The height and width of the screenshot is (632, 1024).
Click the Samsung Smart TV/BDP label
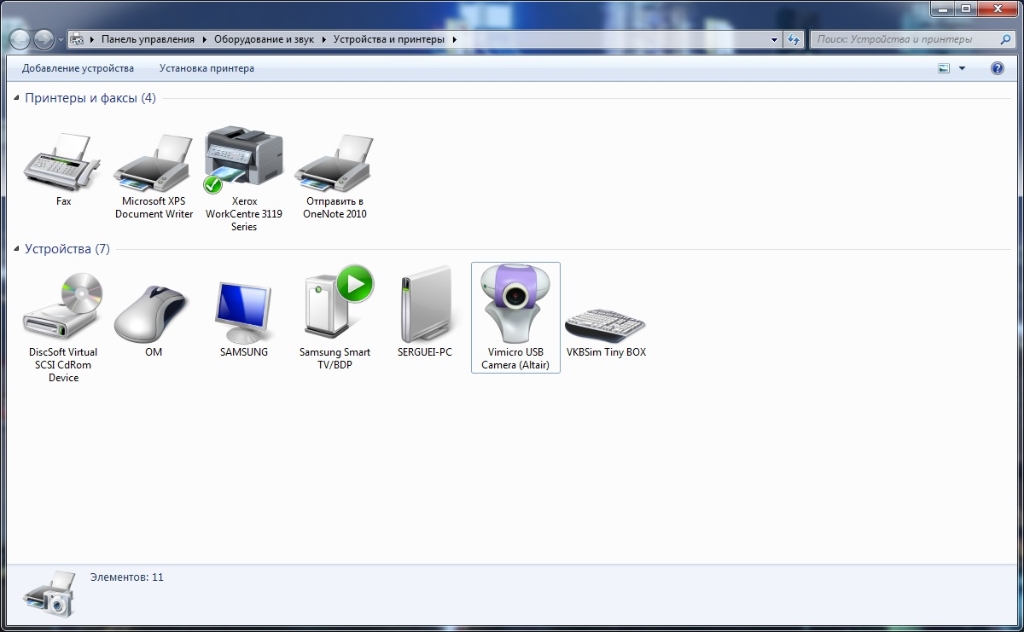pos(334,358)
